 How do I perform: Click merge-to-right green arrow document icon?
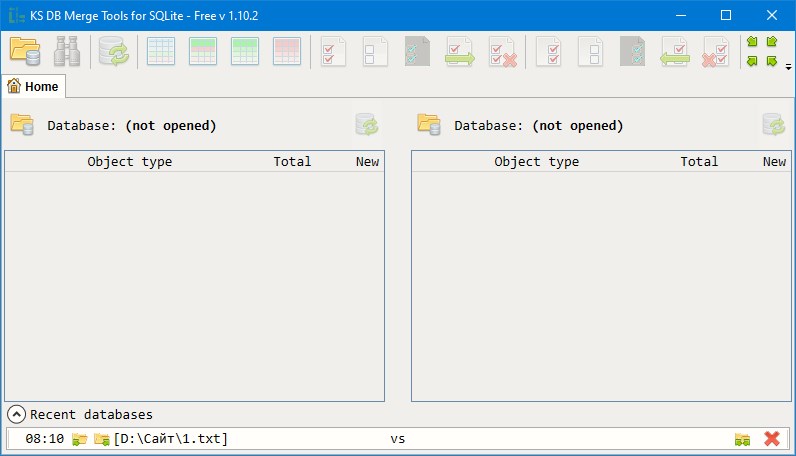tap(459, 51)
